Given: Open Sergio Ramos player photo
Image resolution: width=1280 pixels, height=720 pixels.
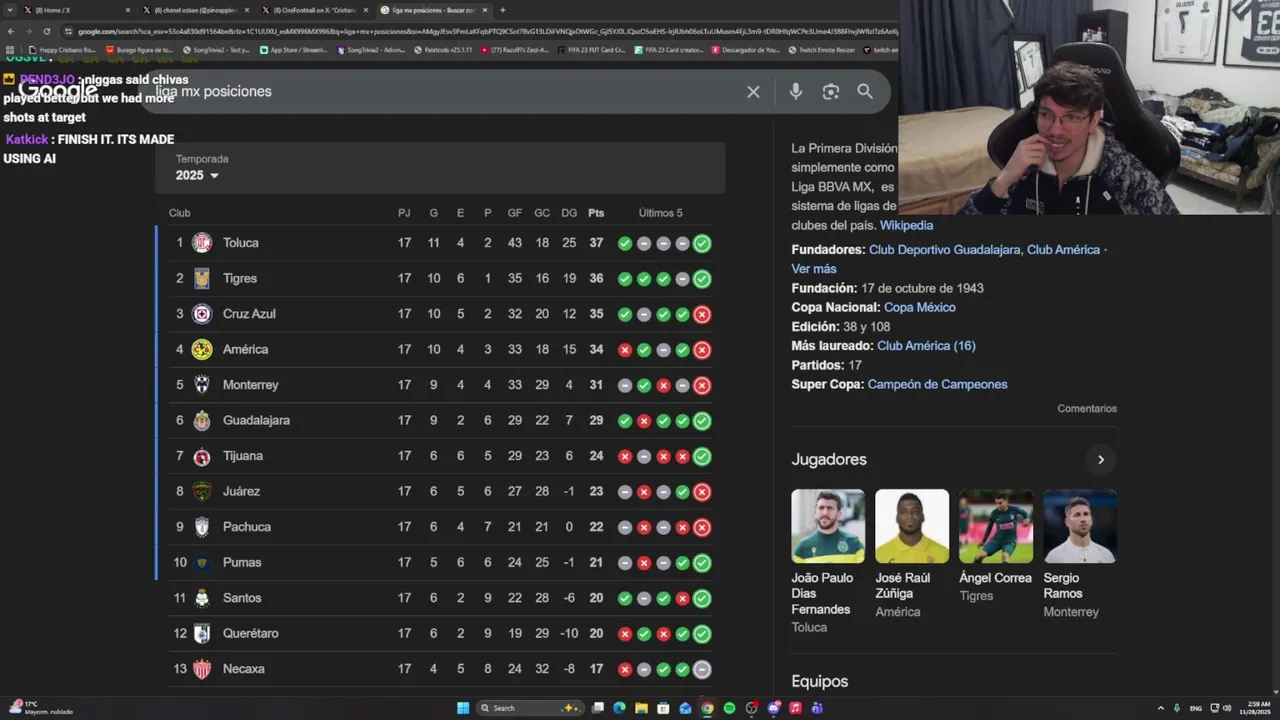Looking at the screenshot, I should coord(1080,526).
